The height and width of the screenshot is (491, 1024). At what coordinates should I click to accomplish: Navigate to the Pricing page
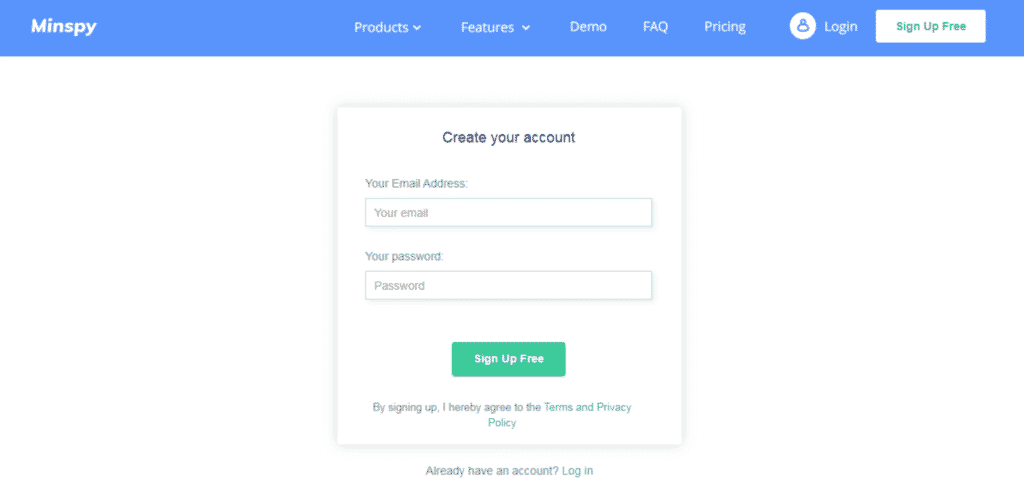(x=725, y=27)
